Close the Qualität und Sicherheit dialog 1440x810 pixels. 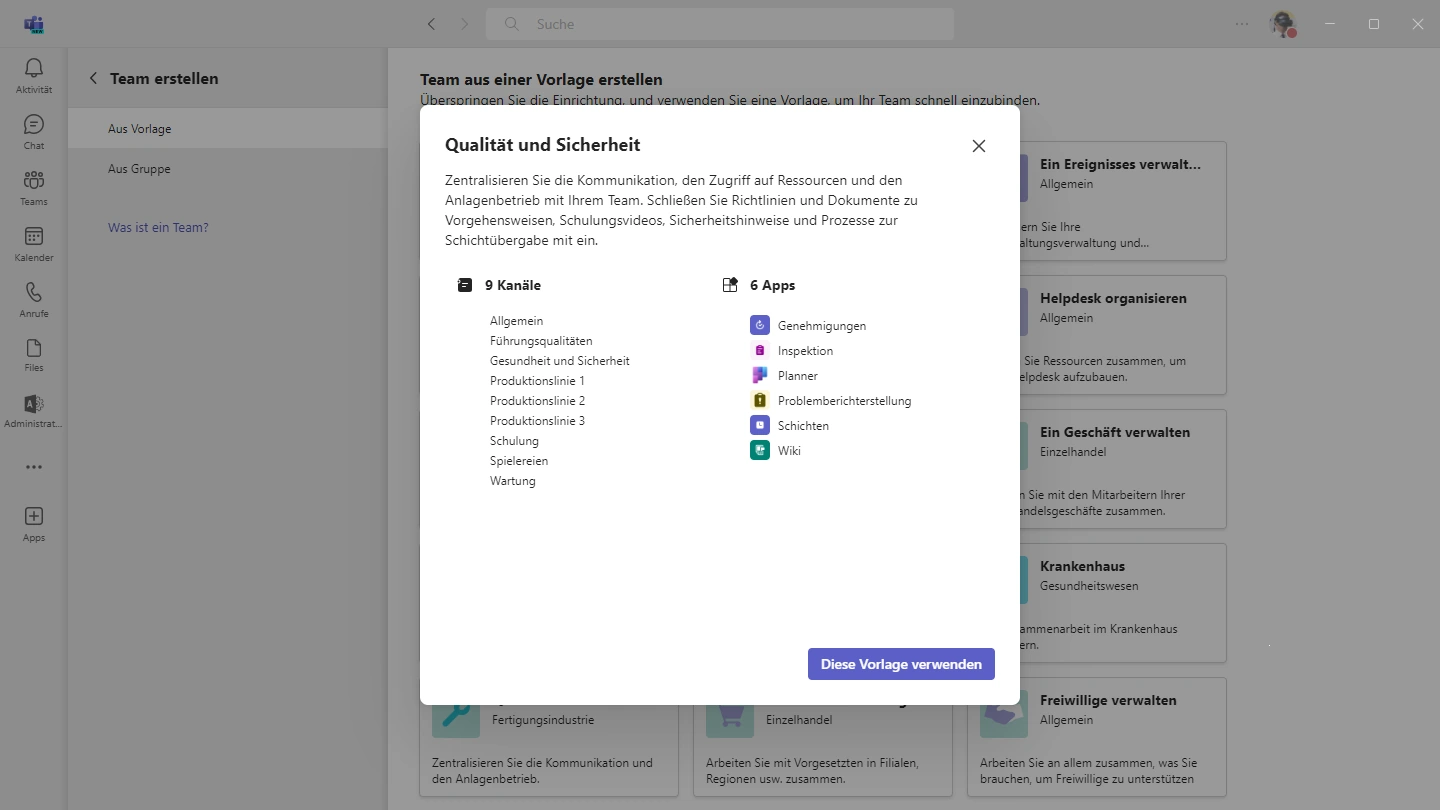(979, 146)
